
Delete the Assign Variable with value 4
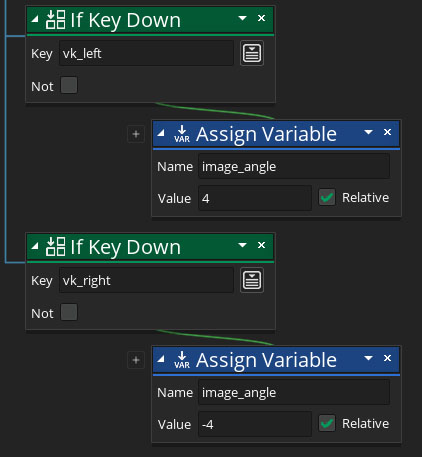(387, 132)
